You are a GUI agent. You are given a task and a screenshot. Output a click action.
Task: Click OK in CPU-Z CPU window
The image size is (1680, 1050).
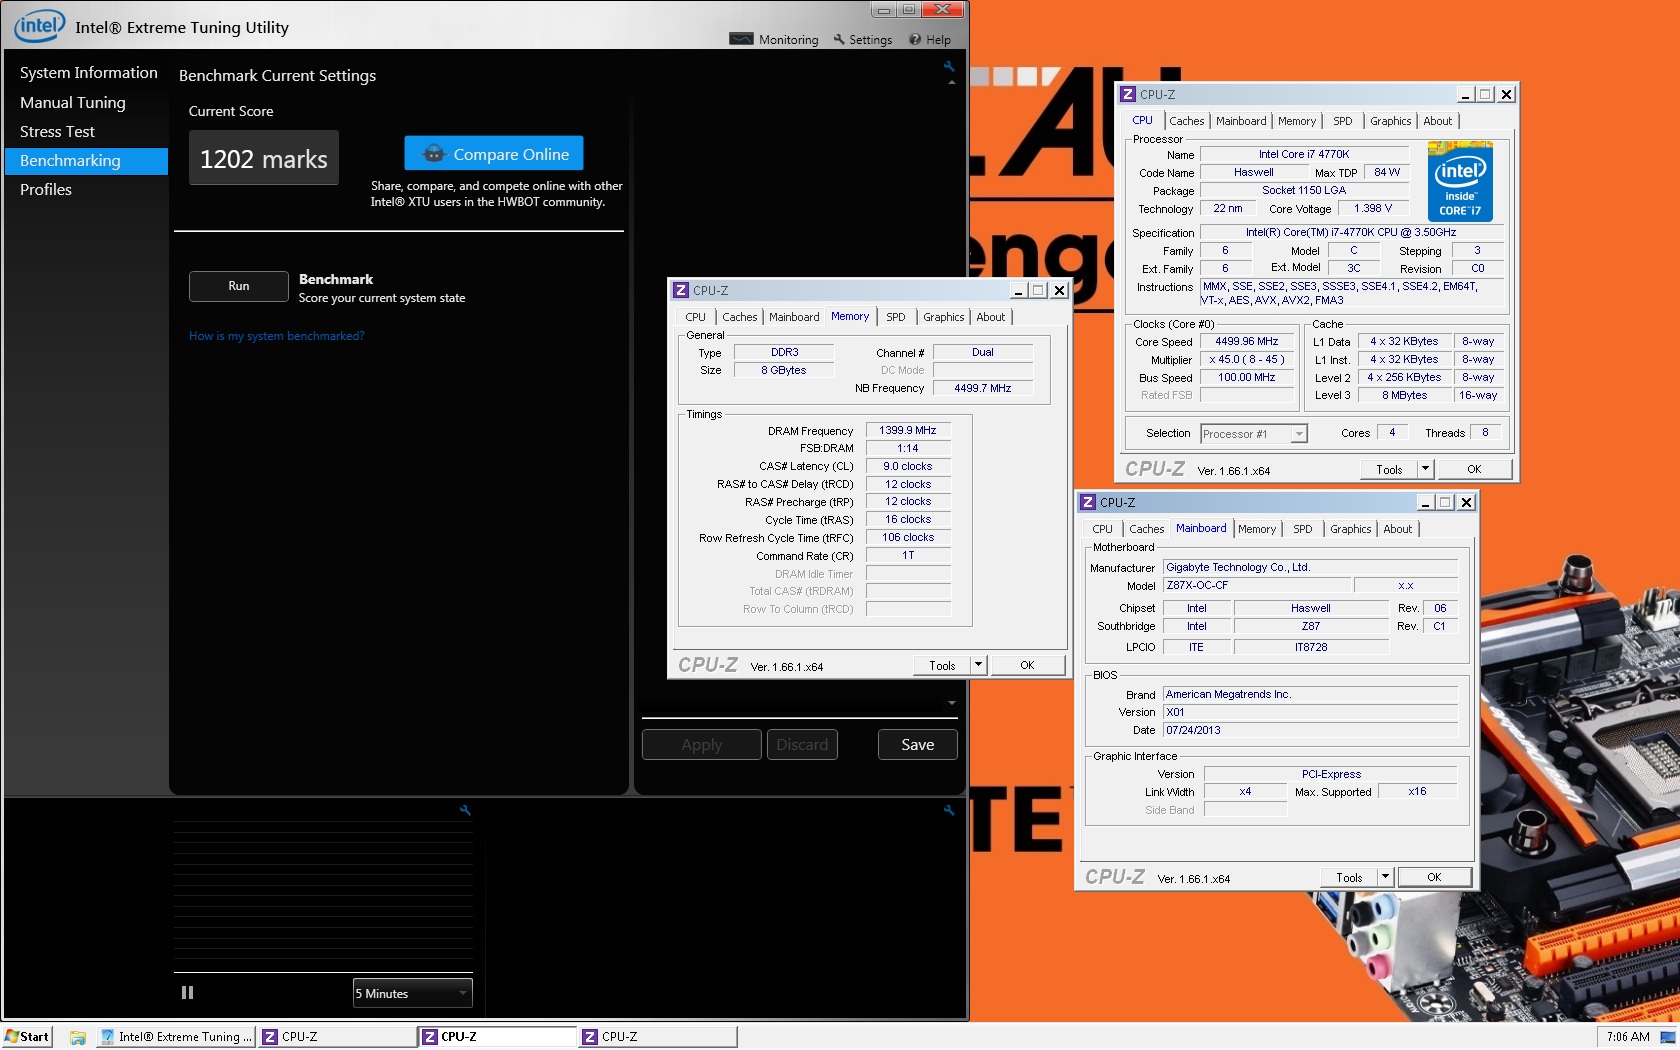(1474, 469)
